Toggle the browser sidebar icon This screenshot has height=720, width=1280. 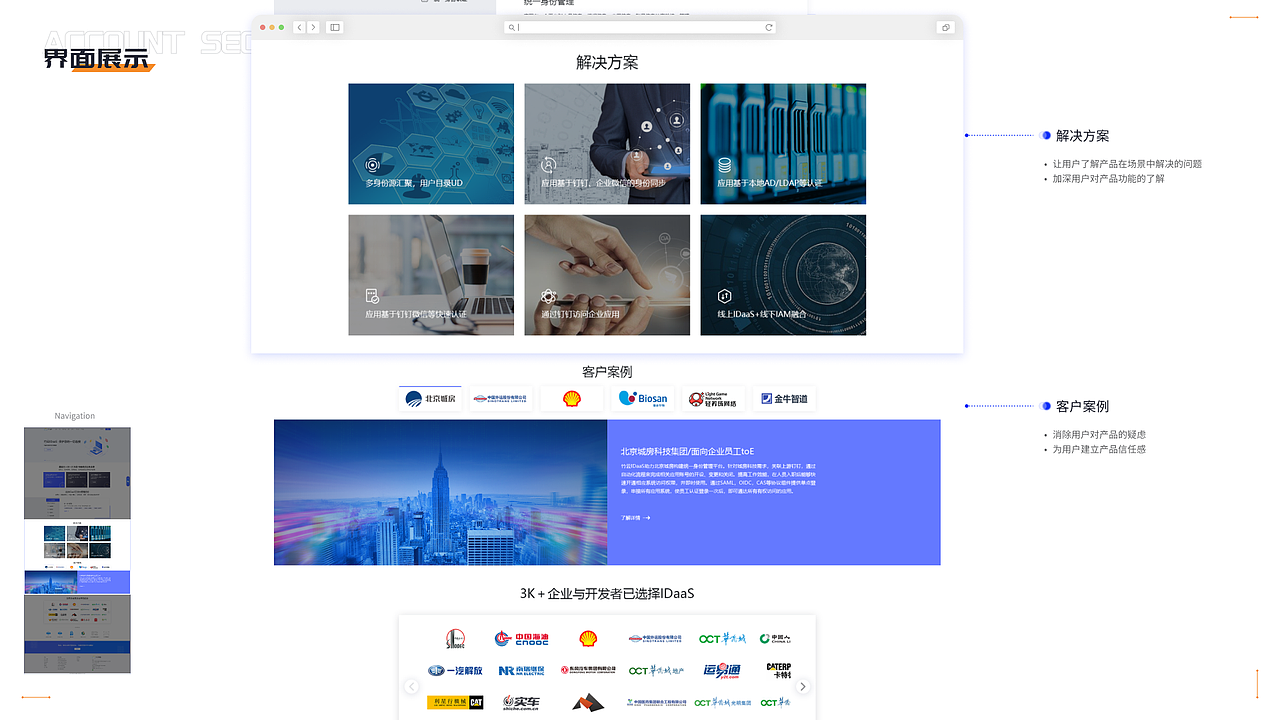335,28
